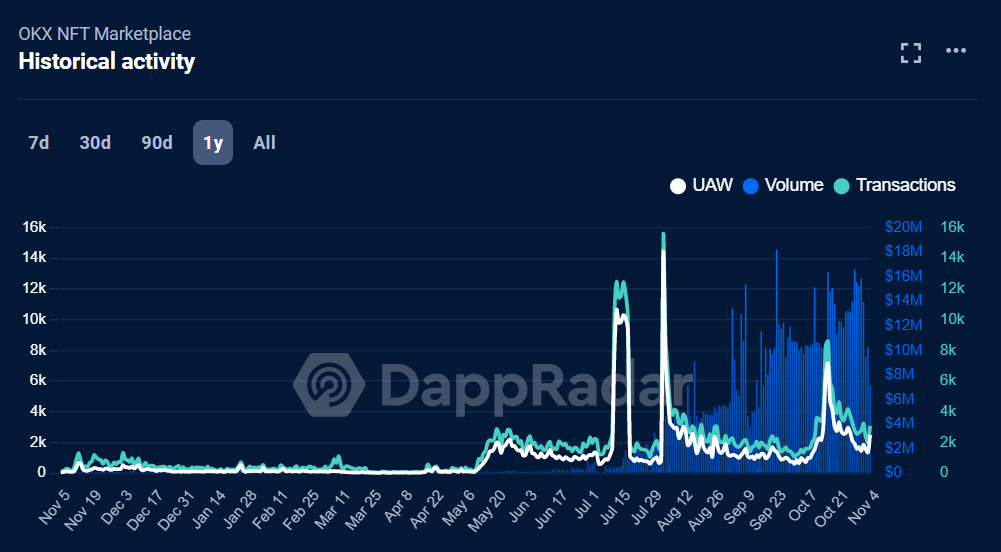
Task: Click the $20M volume axis label
Action: [903, 227]
